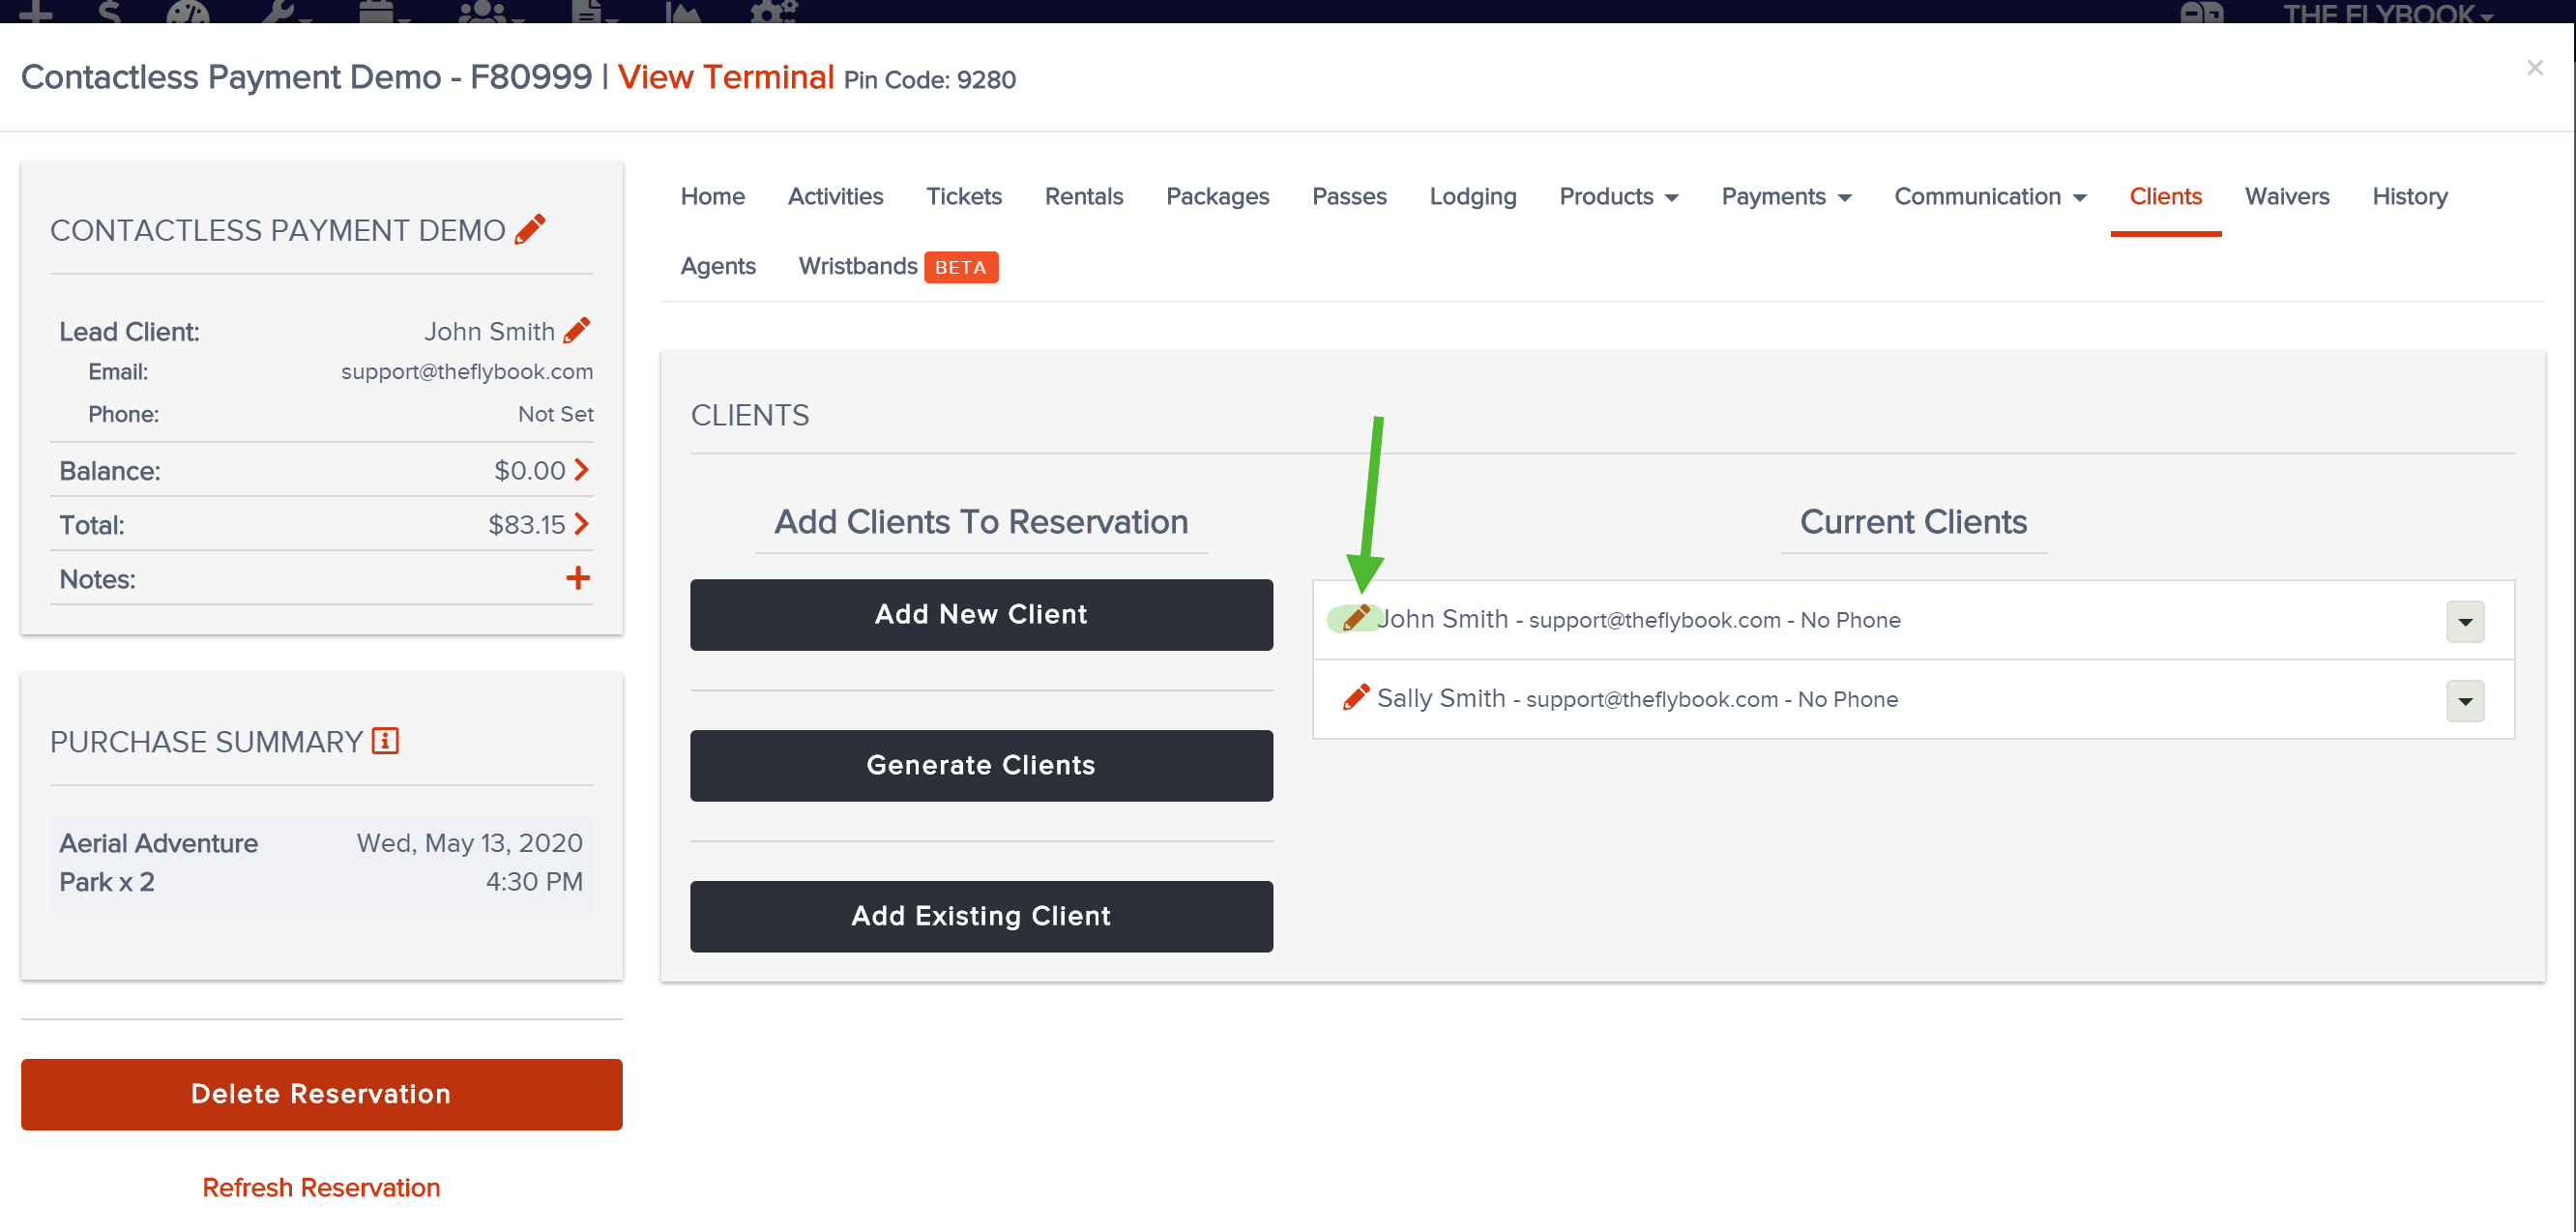Switch to the Passes tab
The width and height of the screenshot is (2576, 1232).
point(1349,196)
